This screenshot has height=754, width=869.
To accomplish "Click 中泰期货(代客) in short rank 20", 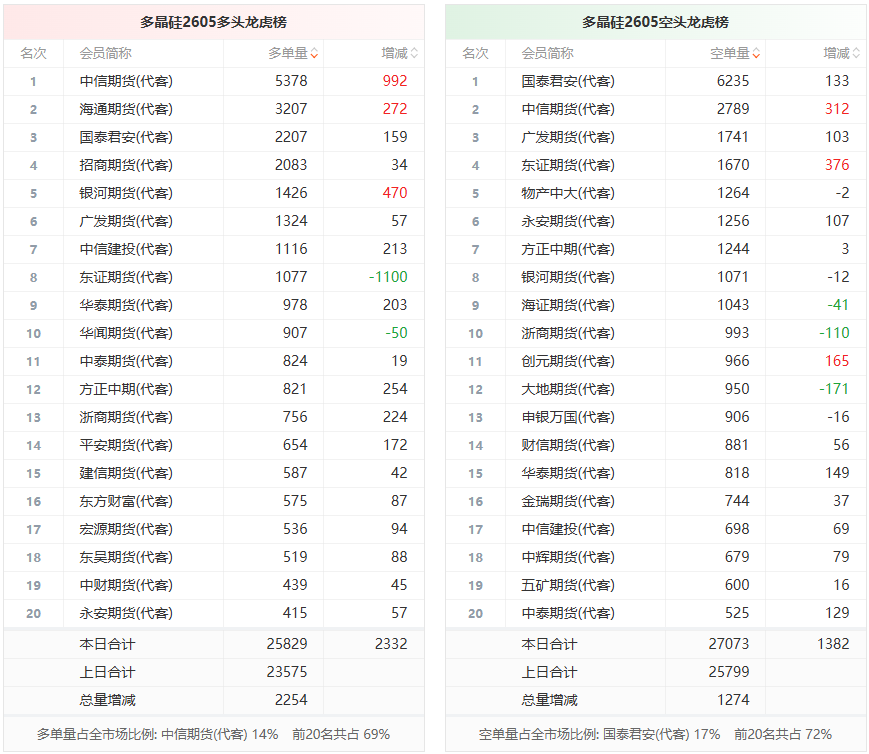I will tap(568, 613).
